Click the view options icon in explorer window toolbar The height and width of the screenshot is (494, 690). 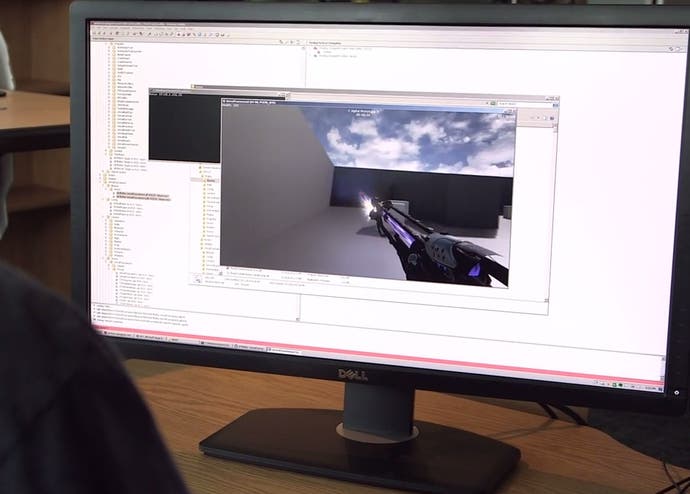(x=552, y=118)
